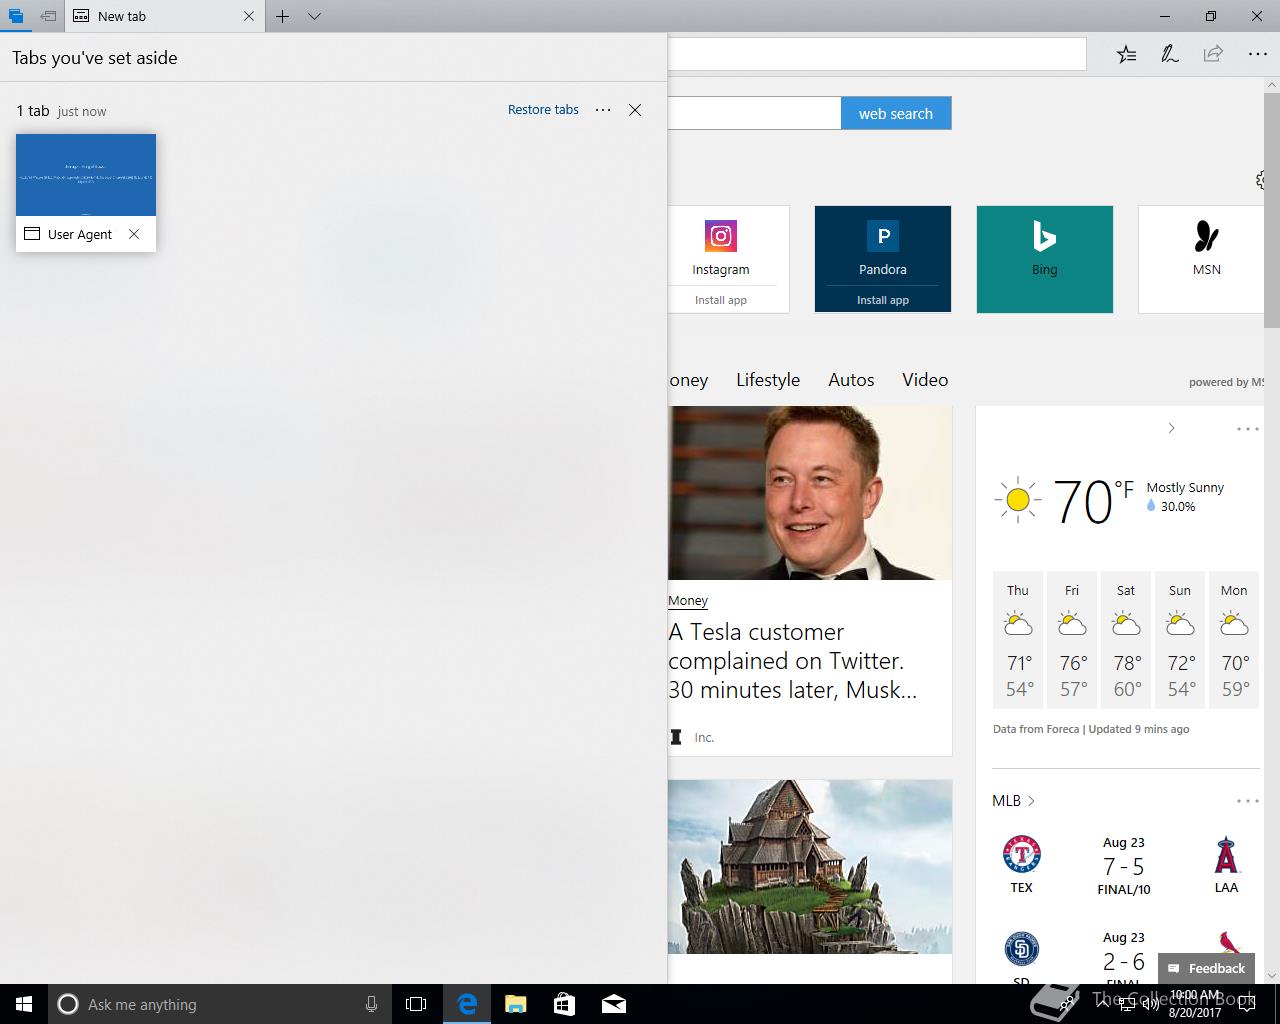Show tab previews chevron

314,16
